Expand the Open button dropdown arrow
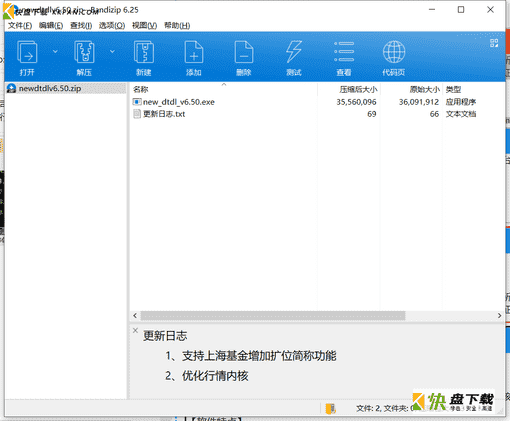Screen dimensions: 510x421 click(x=55, y=51)
